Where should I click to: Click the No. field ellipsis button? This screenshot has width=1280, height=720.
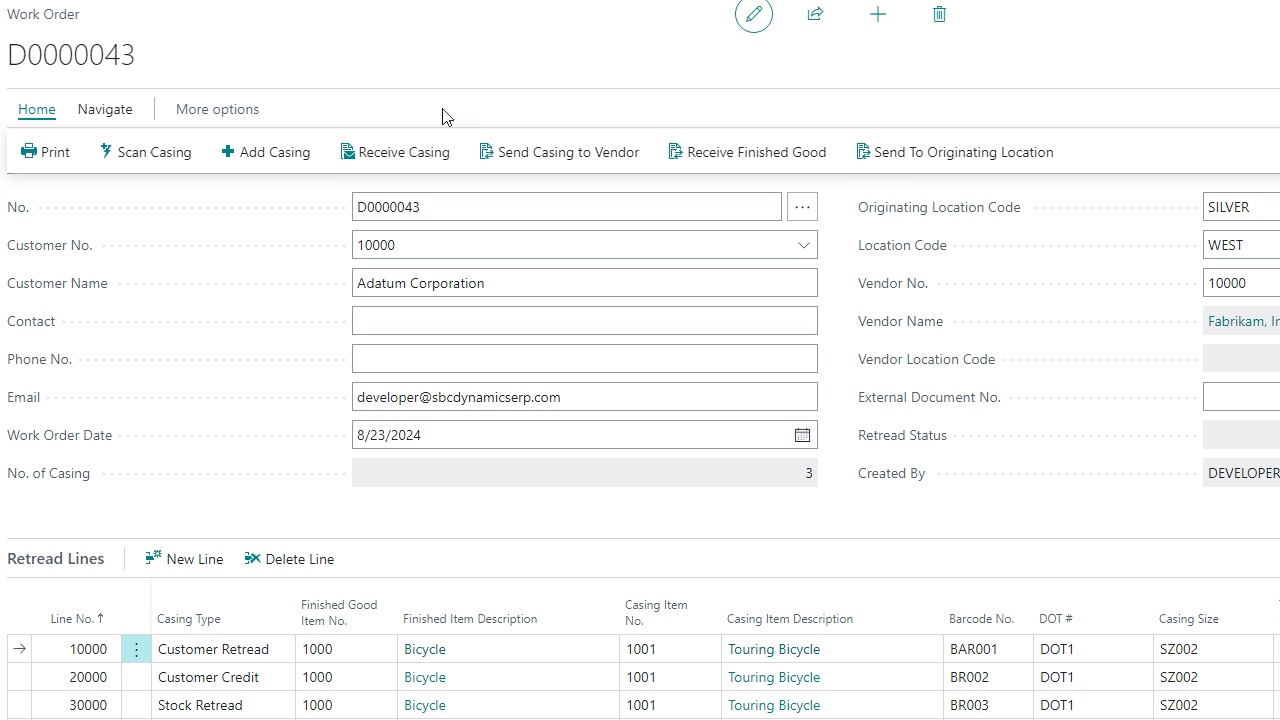[x=802, y=207]
